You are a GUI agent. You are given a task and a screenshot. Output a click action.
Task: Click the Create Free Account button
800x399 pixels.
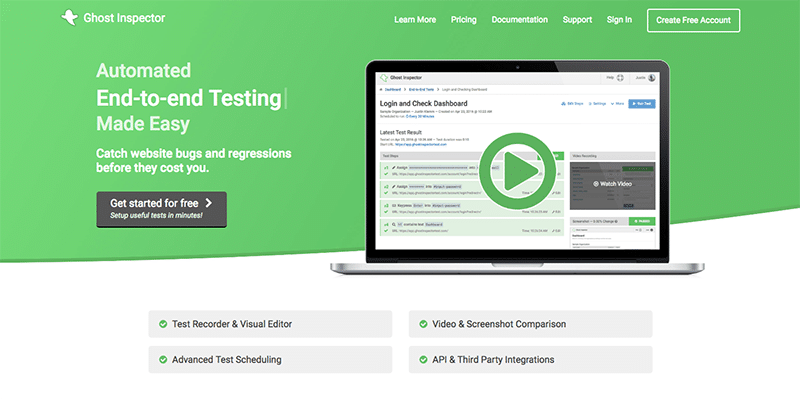(693, 20)
